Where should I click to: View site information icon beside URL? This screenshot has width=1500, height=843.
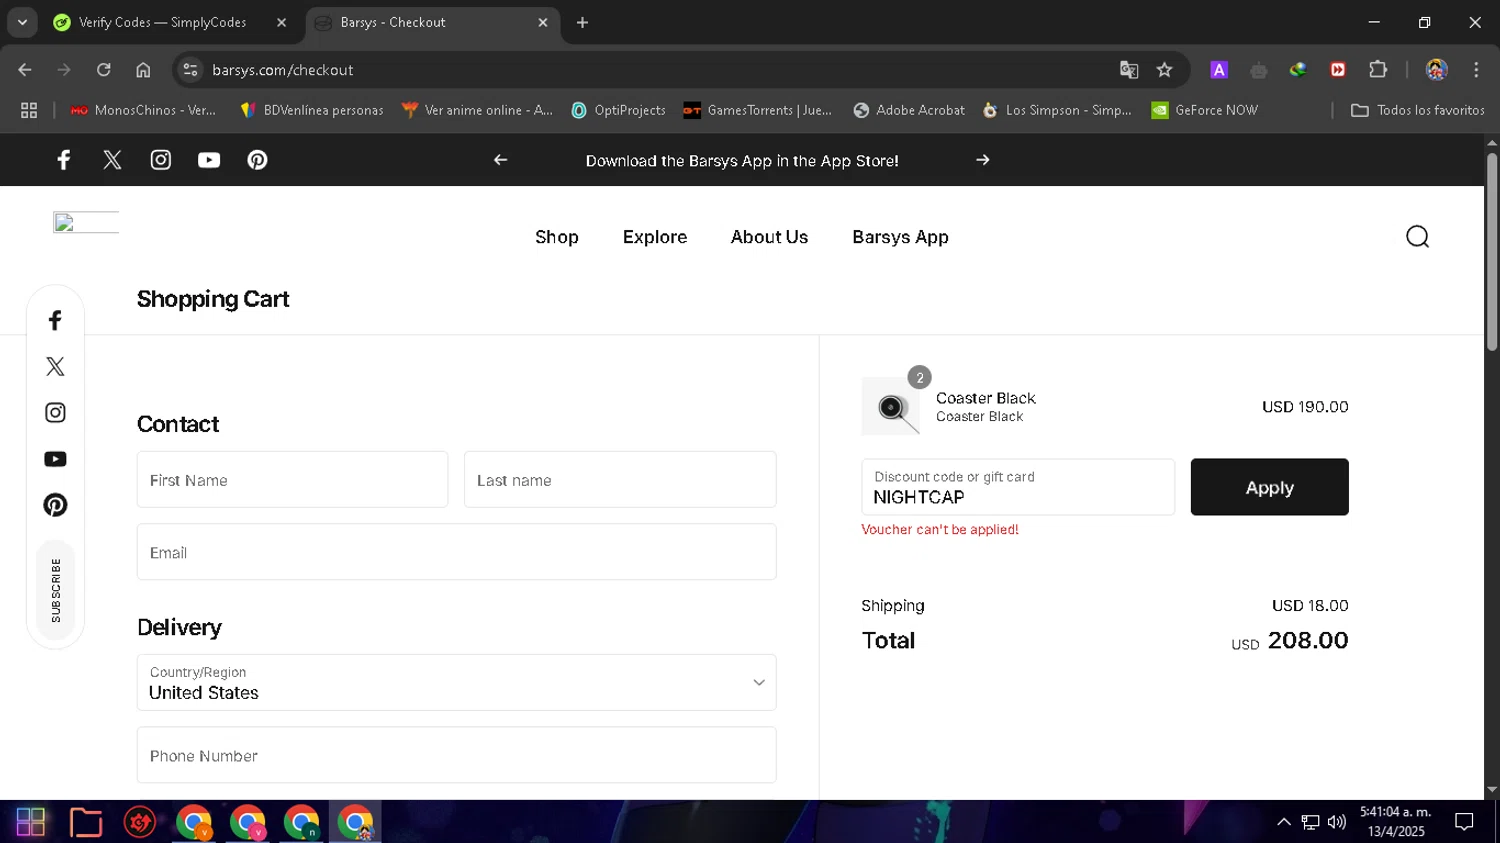click(190, 70)
